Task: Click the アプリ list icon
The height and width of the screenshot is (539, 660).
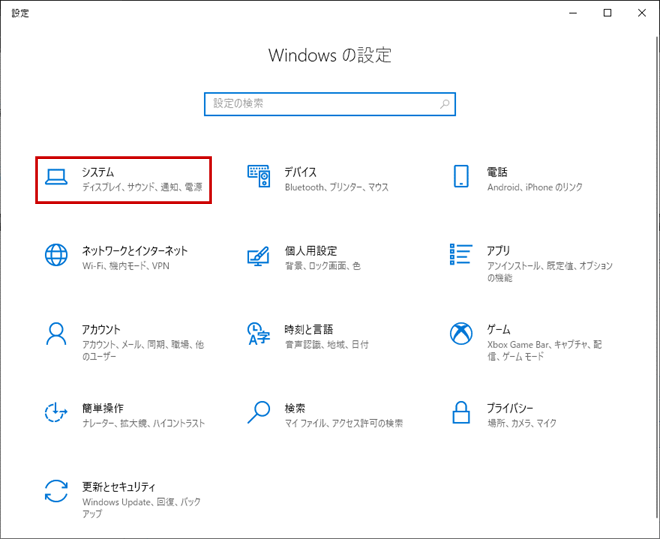Action: tap(461, 254)
